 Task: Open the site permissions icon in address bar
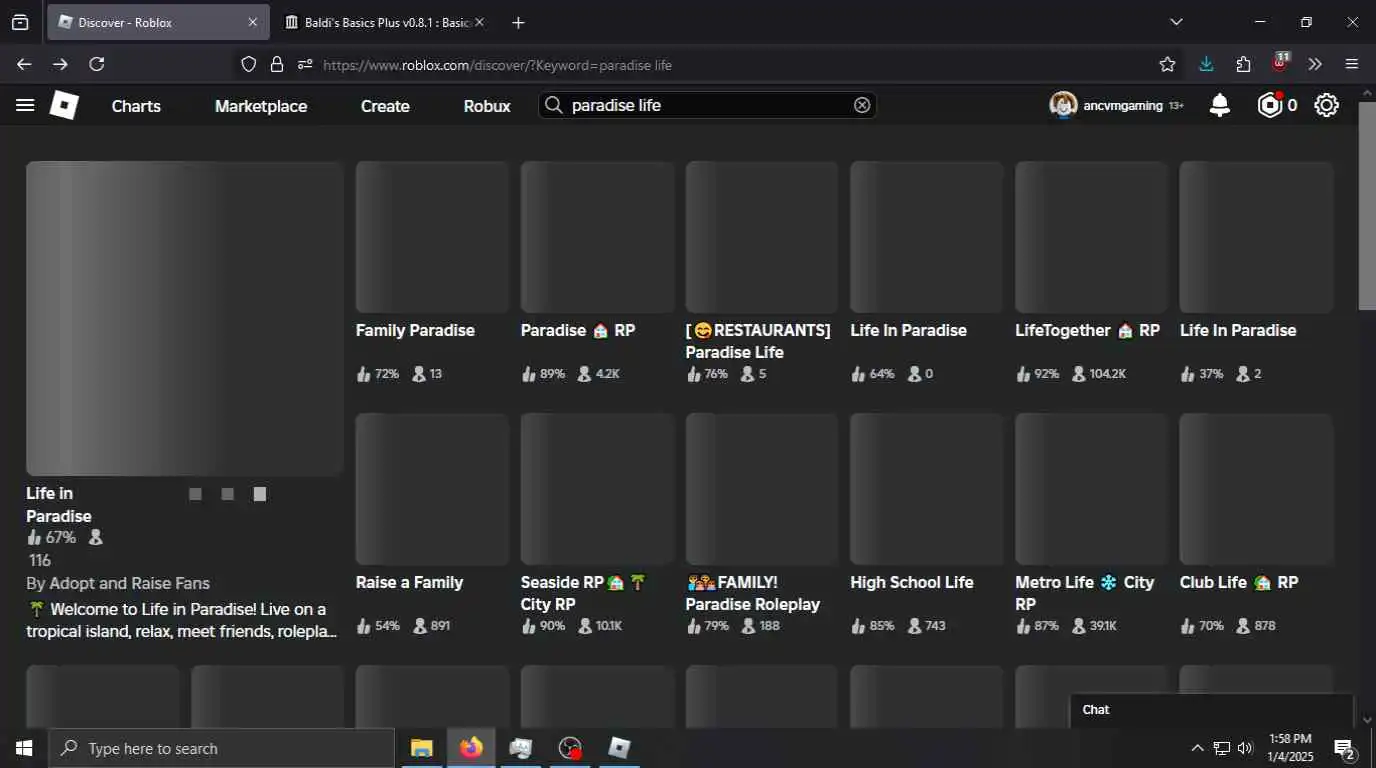pos(306,64)
